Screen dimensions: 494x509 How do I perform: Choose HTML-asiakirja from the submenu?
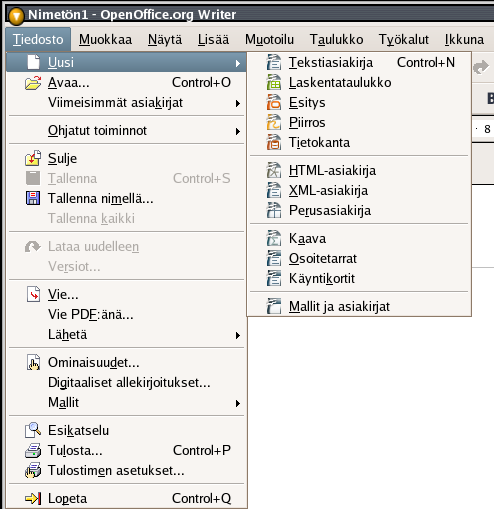point(359,170)
